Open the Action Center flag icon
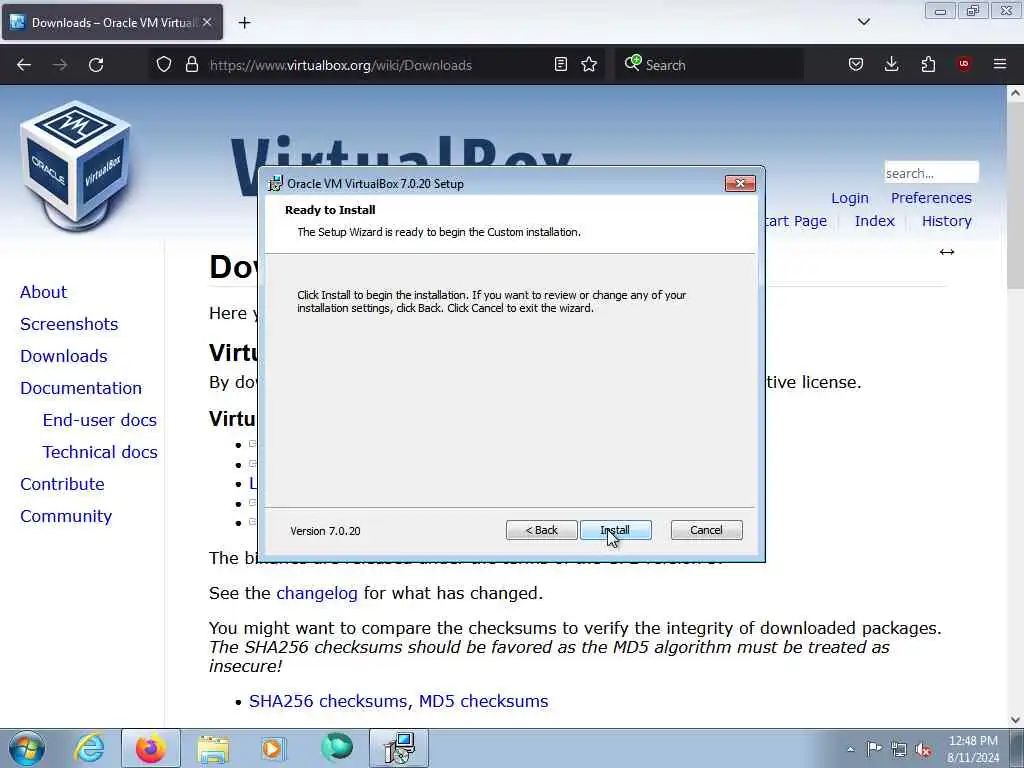This screenshot has height=768, width=1024. pos(874,748)
